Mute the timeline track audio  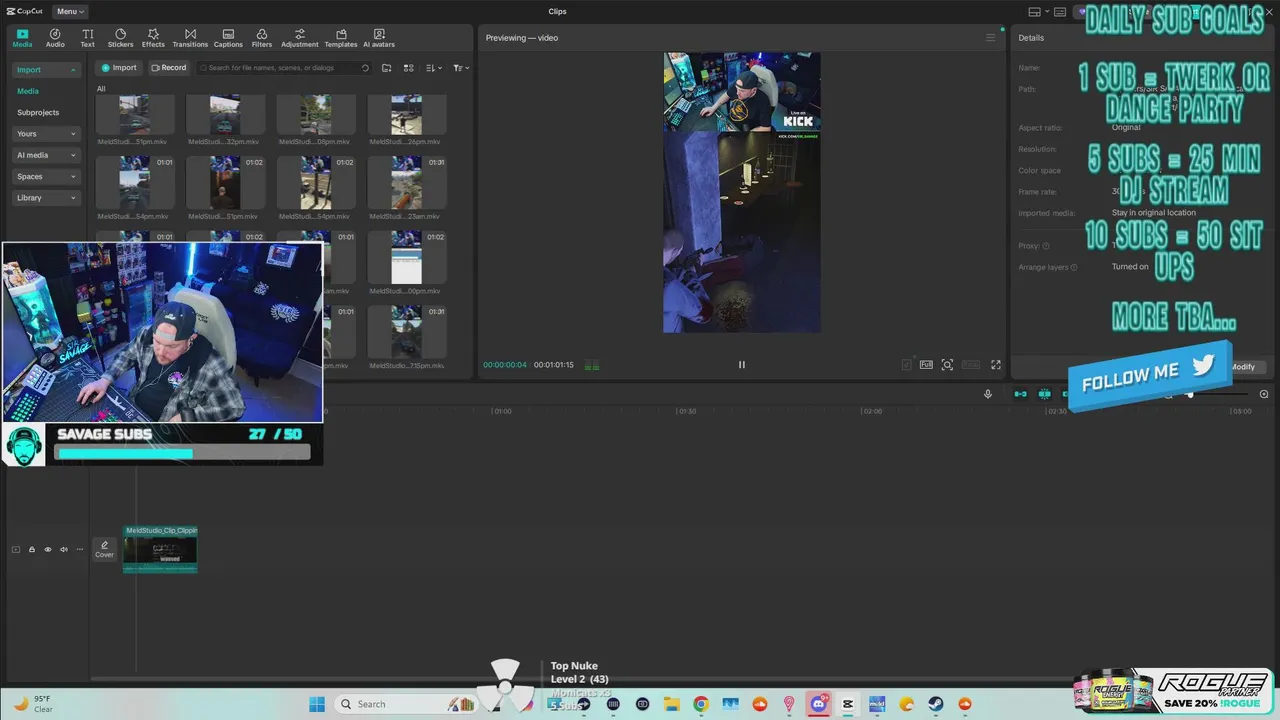pyautogui.click(x=64, y=549)
